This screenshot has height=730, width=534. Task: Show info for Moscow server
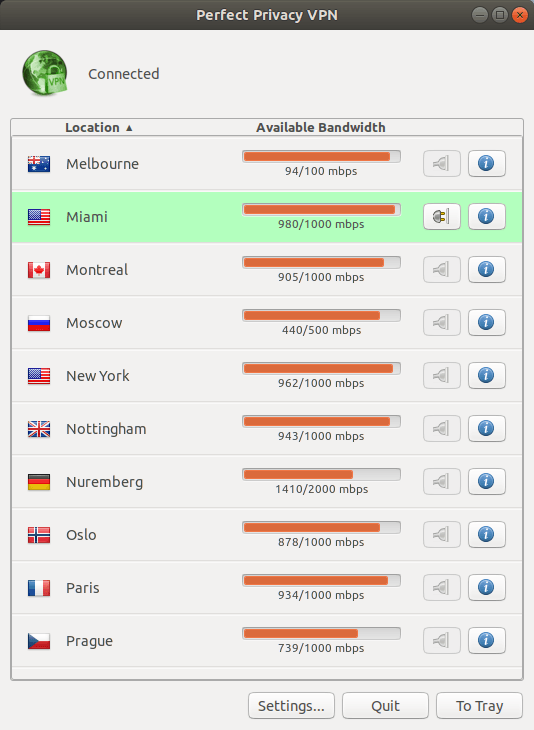(487, 323)
